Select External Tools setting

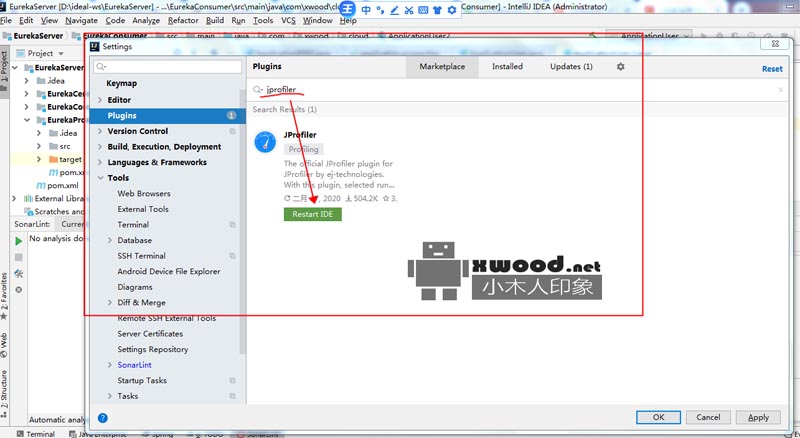pyautogui.click(x=143, y=209)
